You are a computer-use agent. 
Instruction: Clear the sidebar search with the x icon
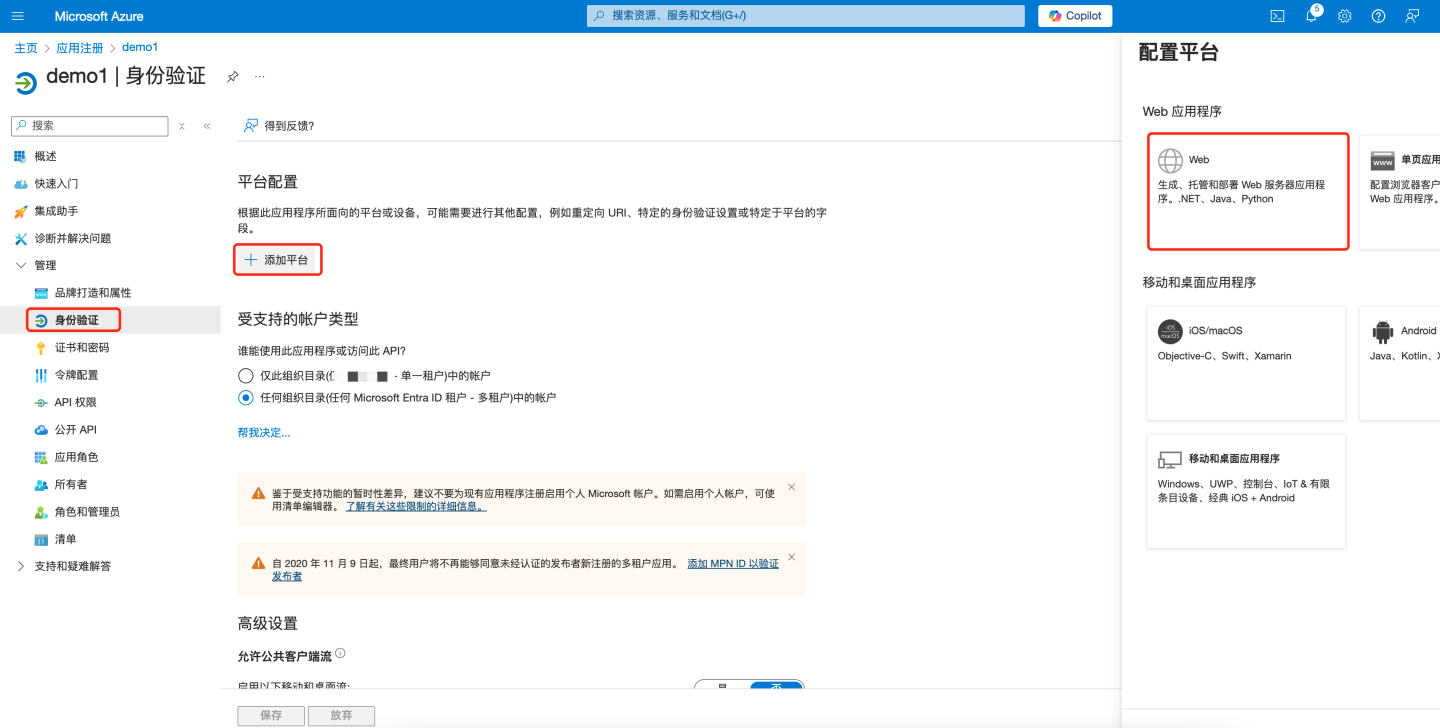(182, 126)
